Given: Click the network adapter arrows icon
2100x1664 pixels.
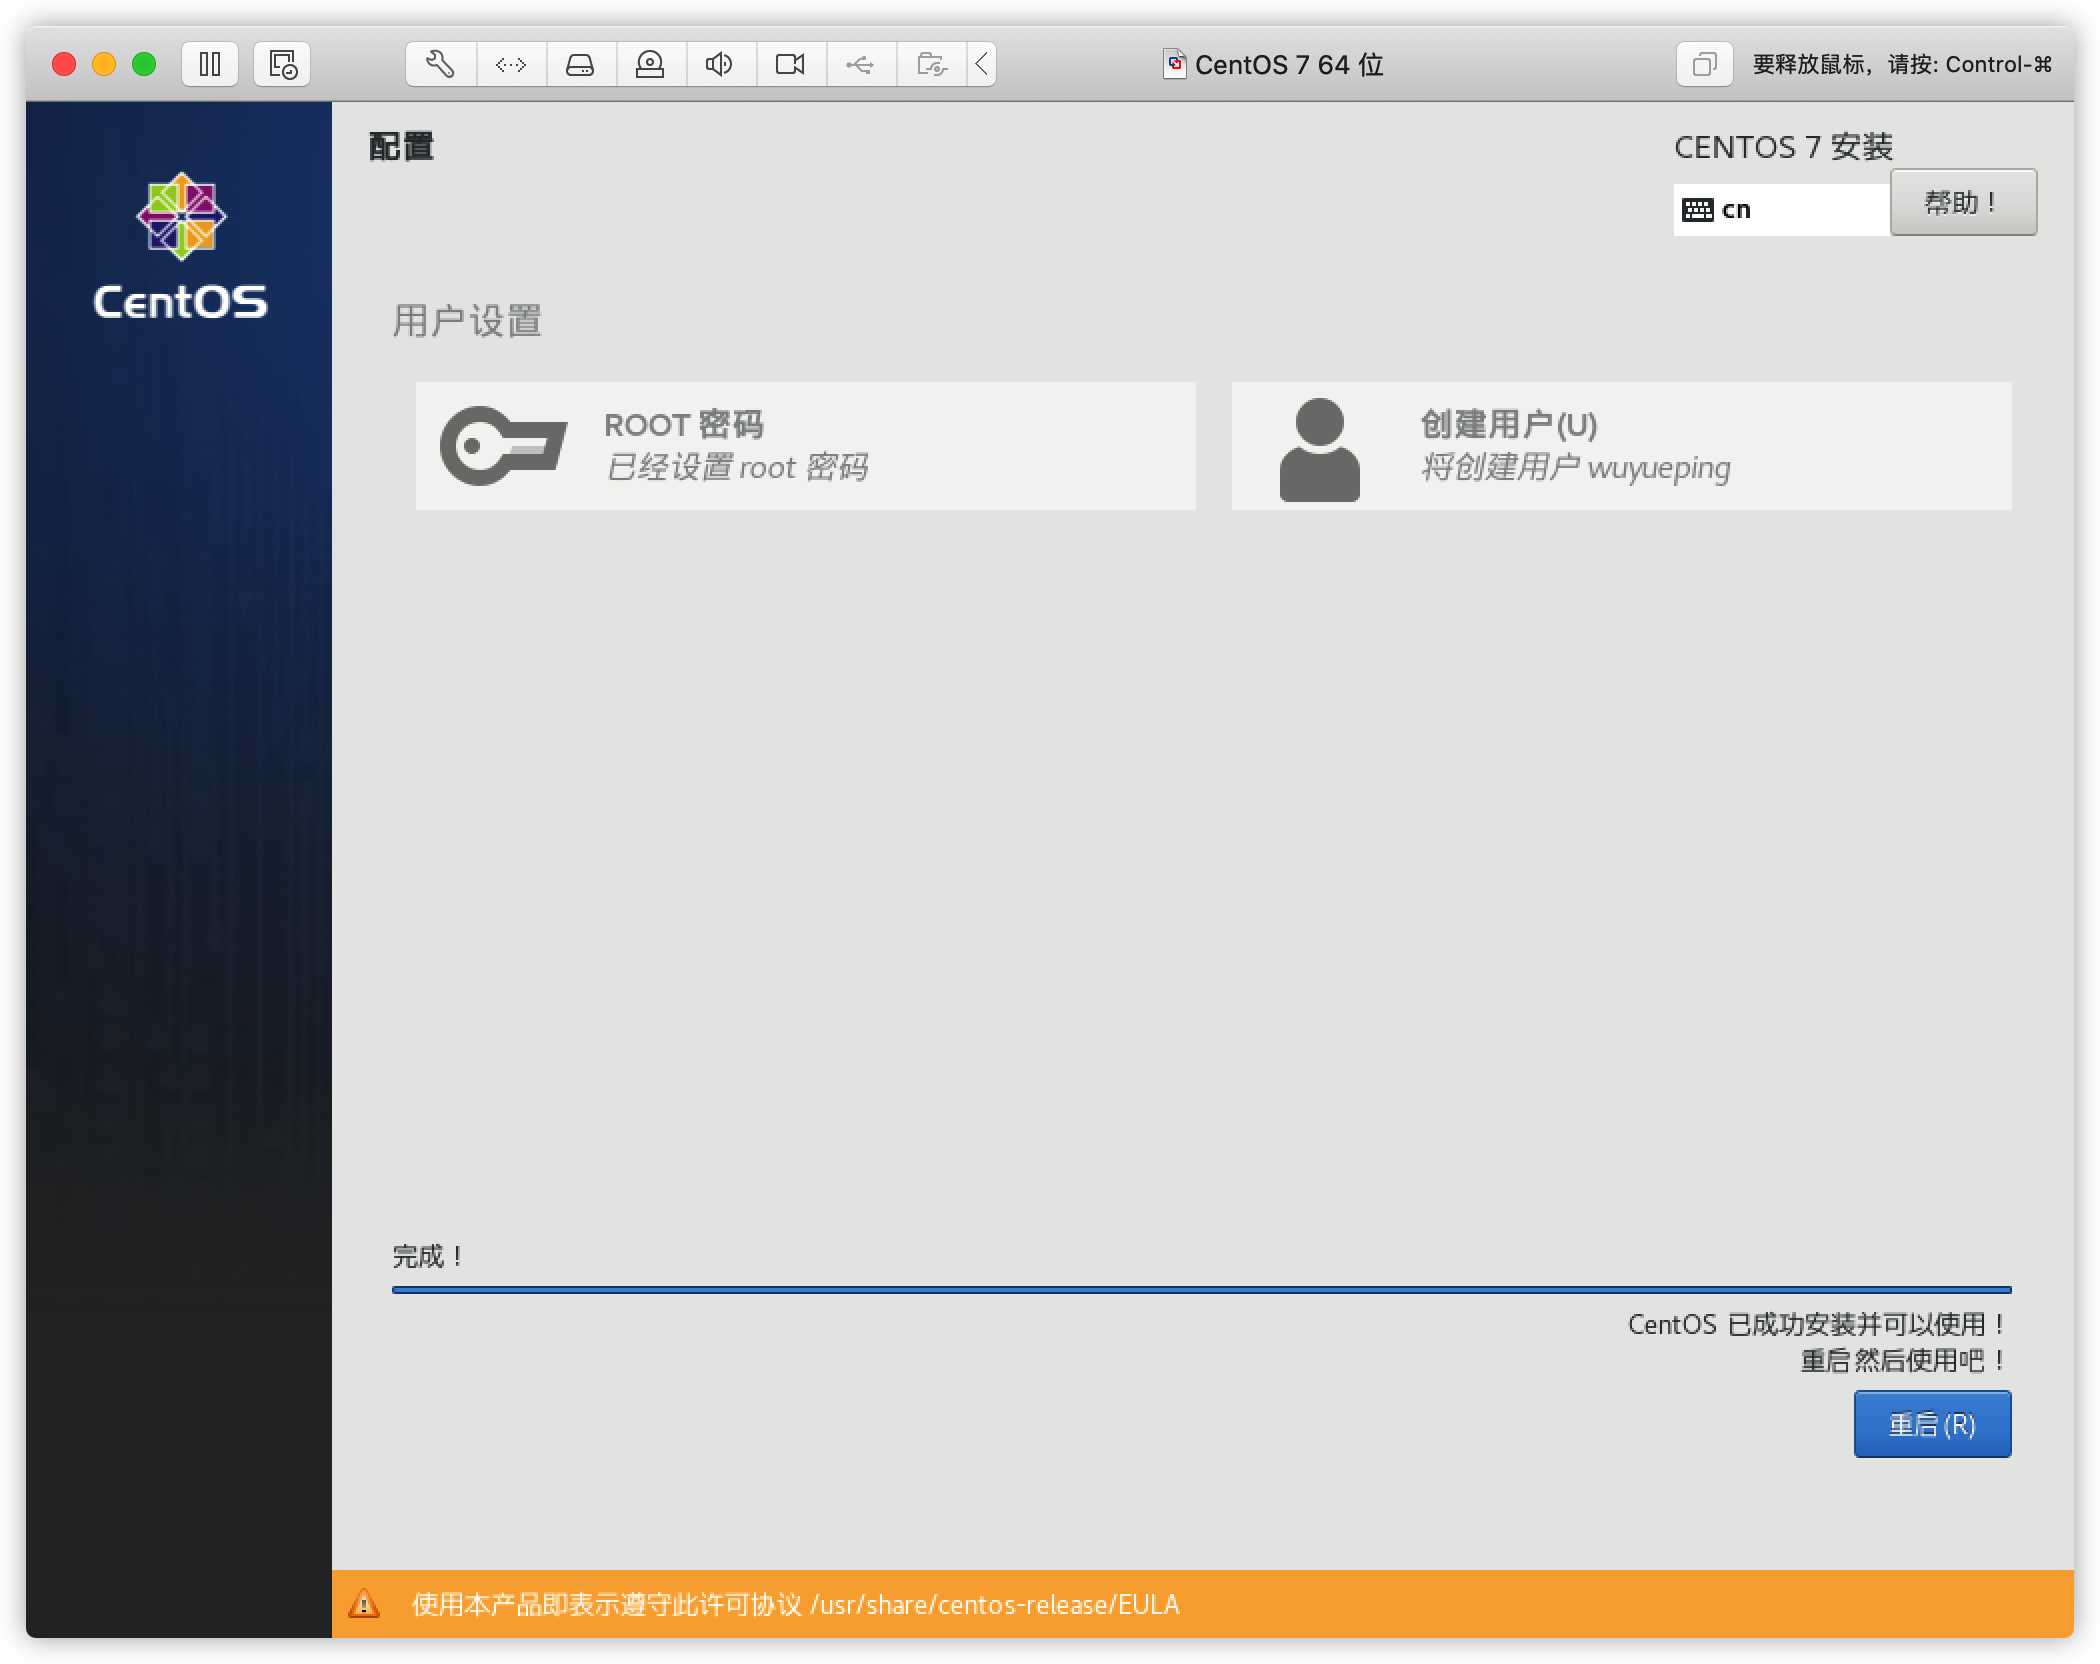Looking at the screenshot, I should pos(511,65).
